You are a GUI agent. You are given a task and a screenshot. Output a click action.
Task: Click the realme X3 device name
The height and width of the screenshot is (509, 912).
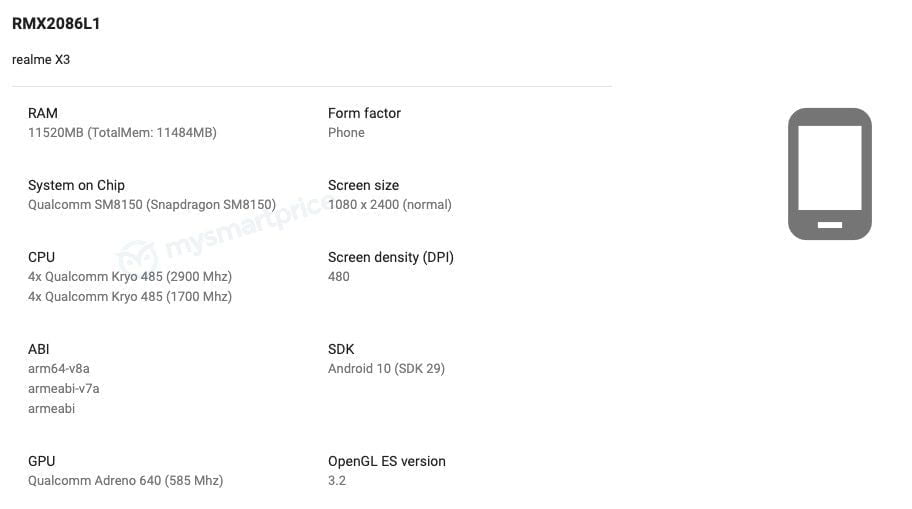(x=41, y=59)
